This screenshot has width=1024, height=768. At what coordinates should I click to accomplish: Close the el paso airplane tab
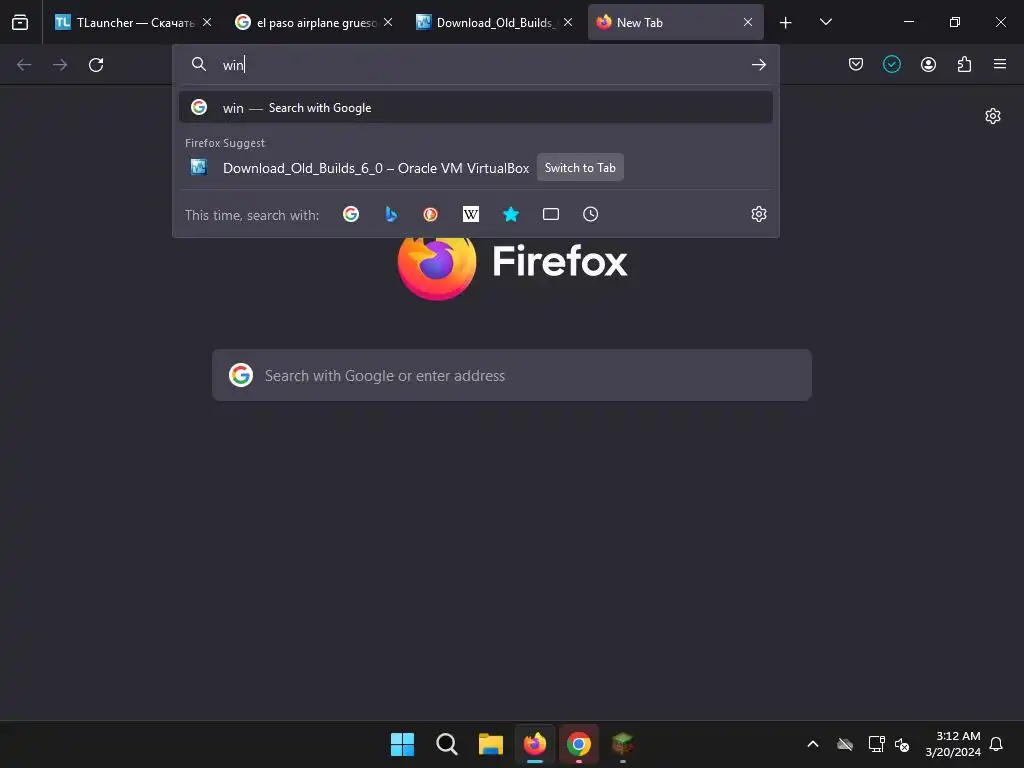388,22
